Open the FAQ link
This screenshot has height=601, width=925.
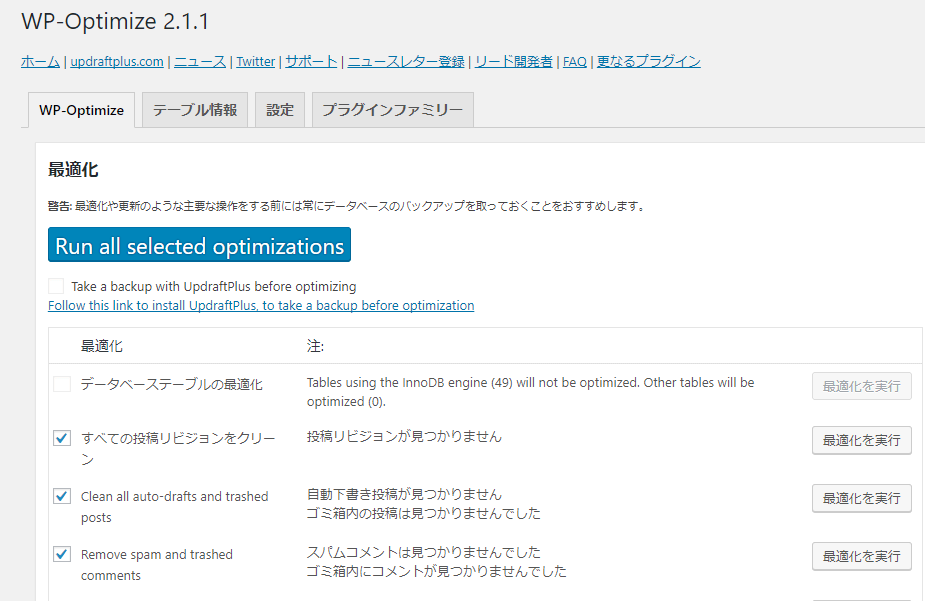[x=575, y=61]
